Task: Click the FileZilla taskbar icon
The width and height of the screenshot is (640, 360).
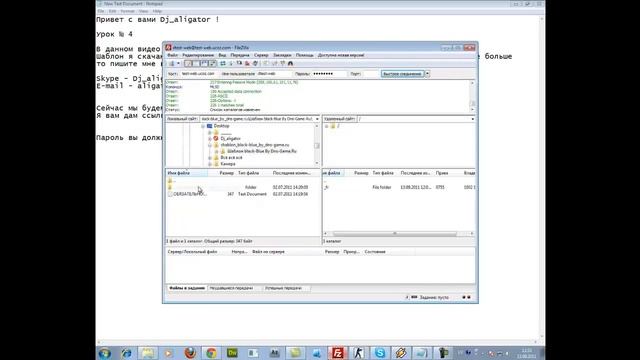Action: [338, 353]
